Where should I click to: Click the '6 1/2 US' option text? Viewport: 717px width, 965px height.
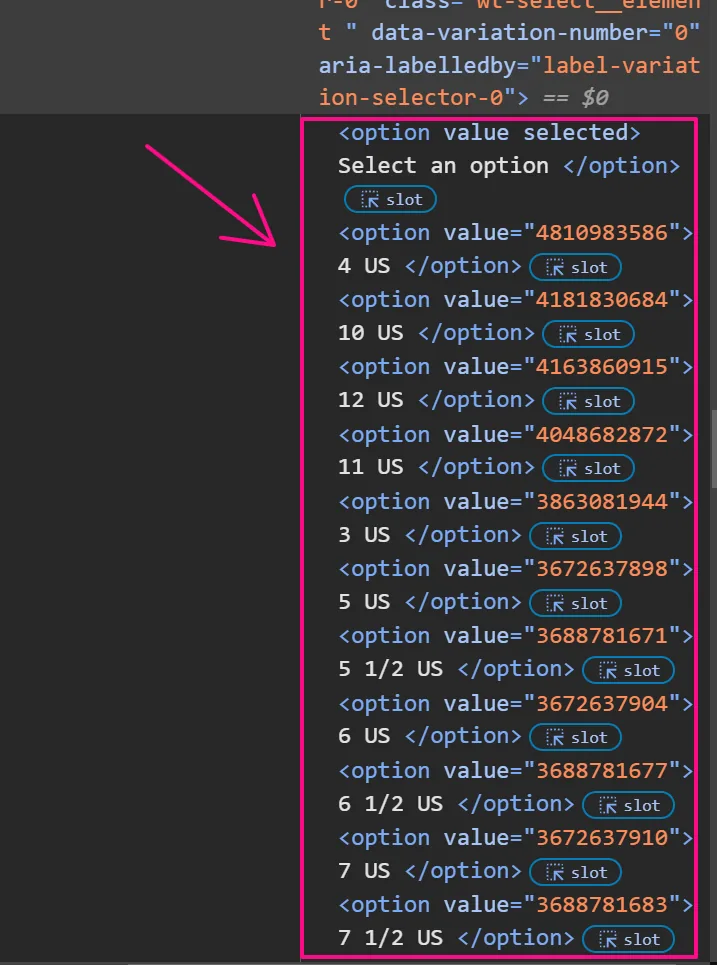pos(391,804)
